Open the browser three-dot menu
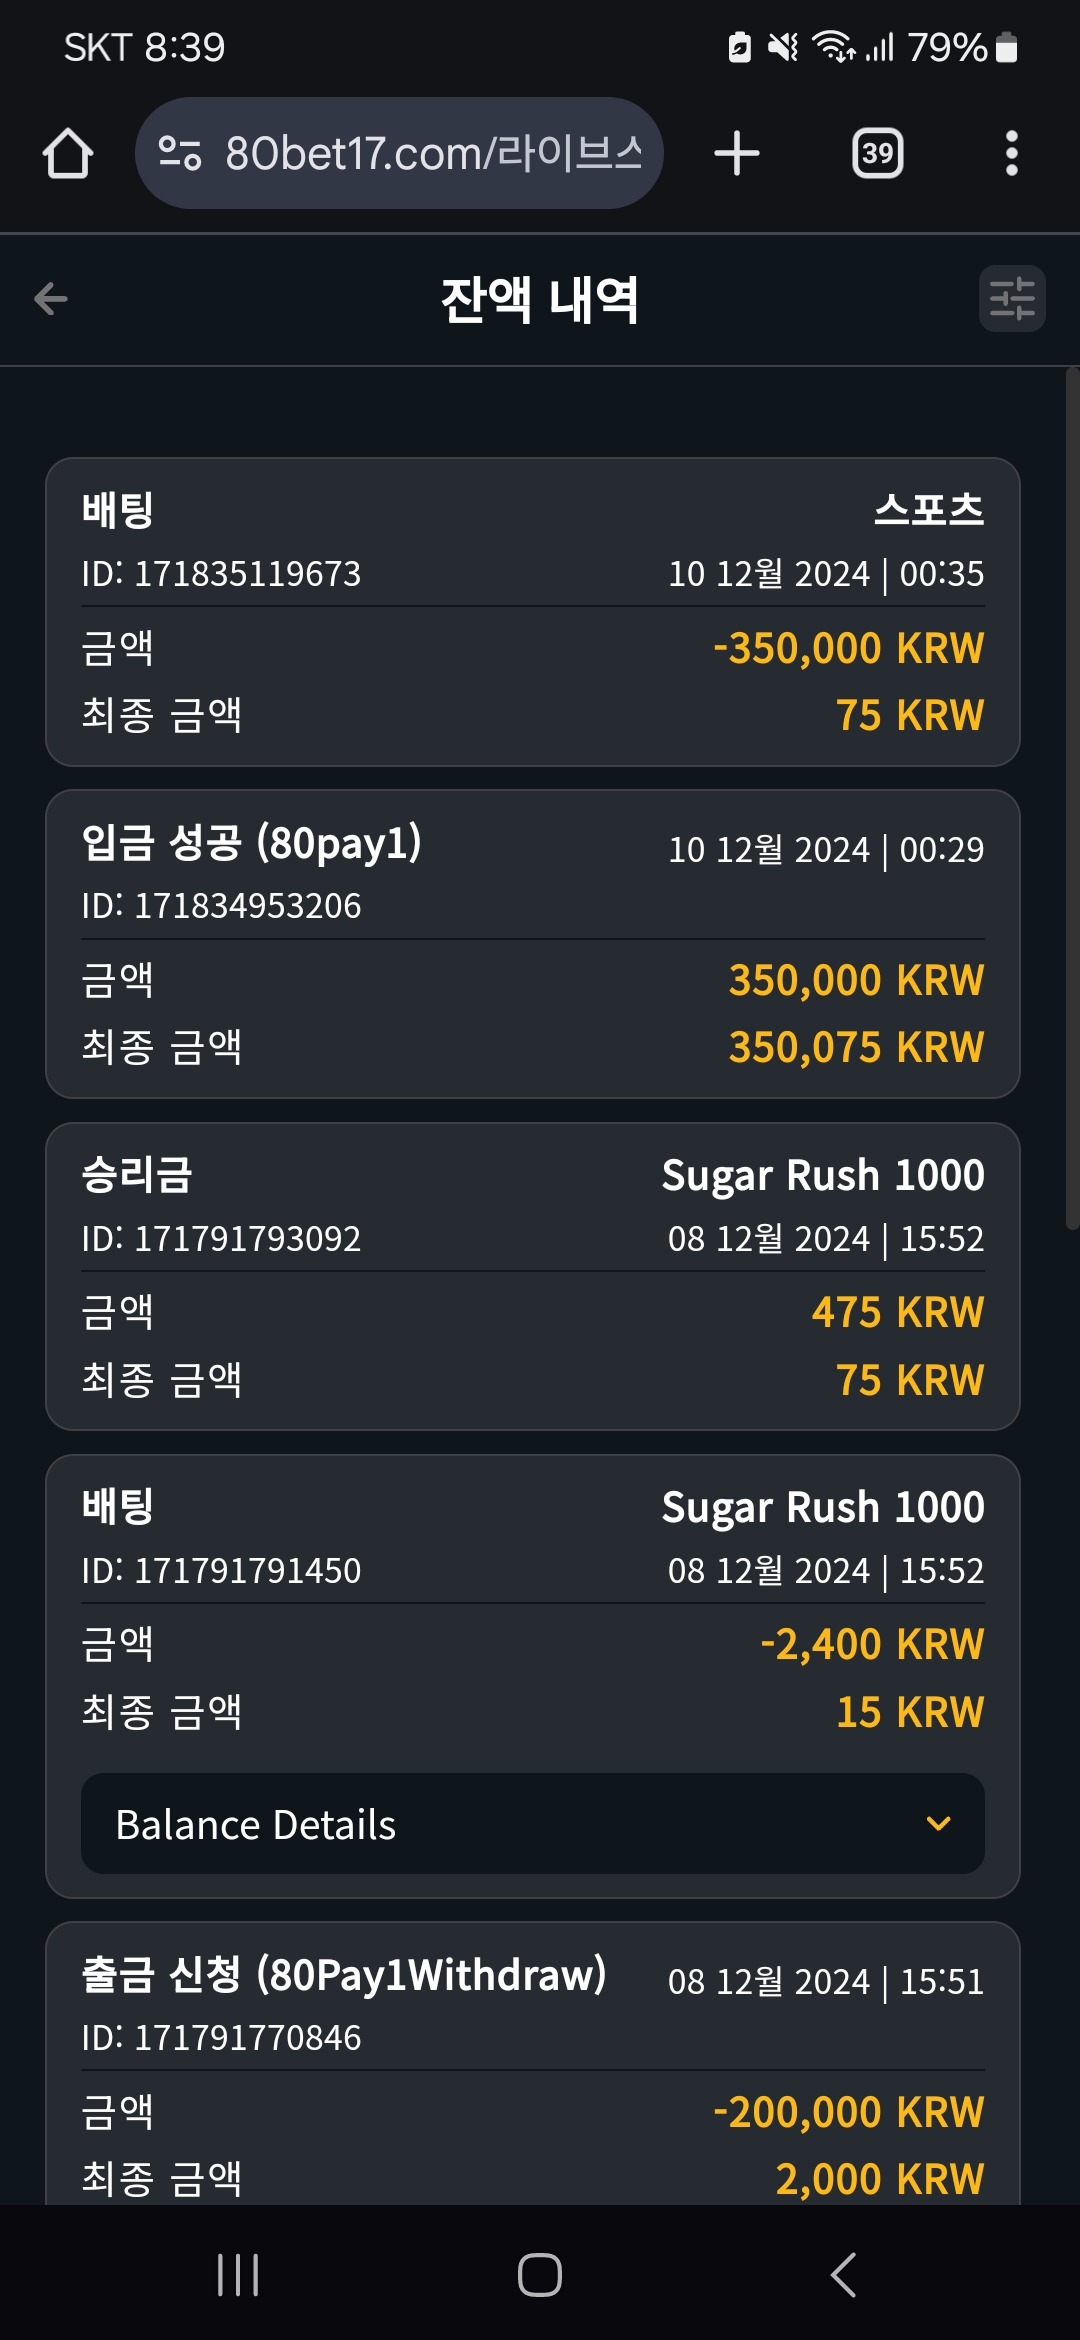This screenshot has width=1080, height=2340. tap(1011, 153)
